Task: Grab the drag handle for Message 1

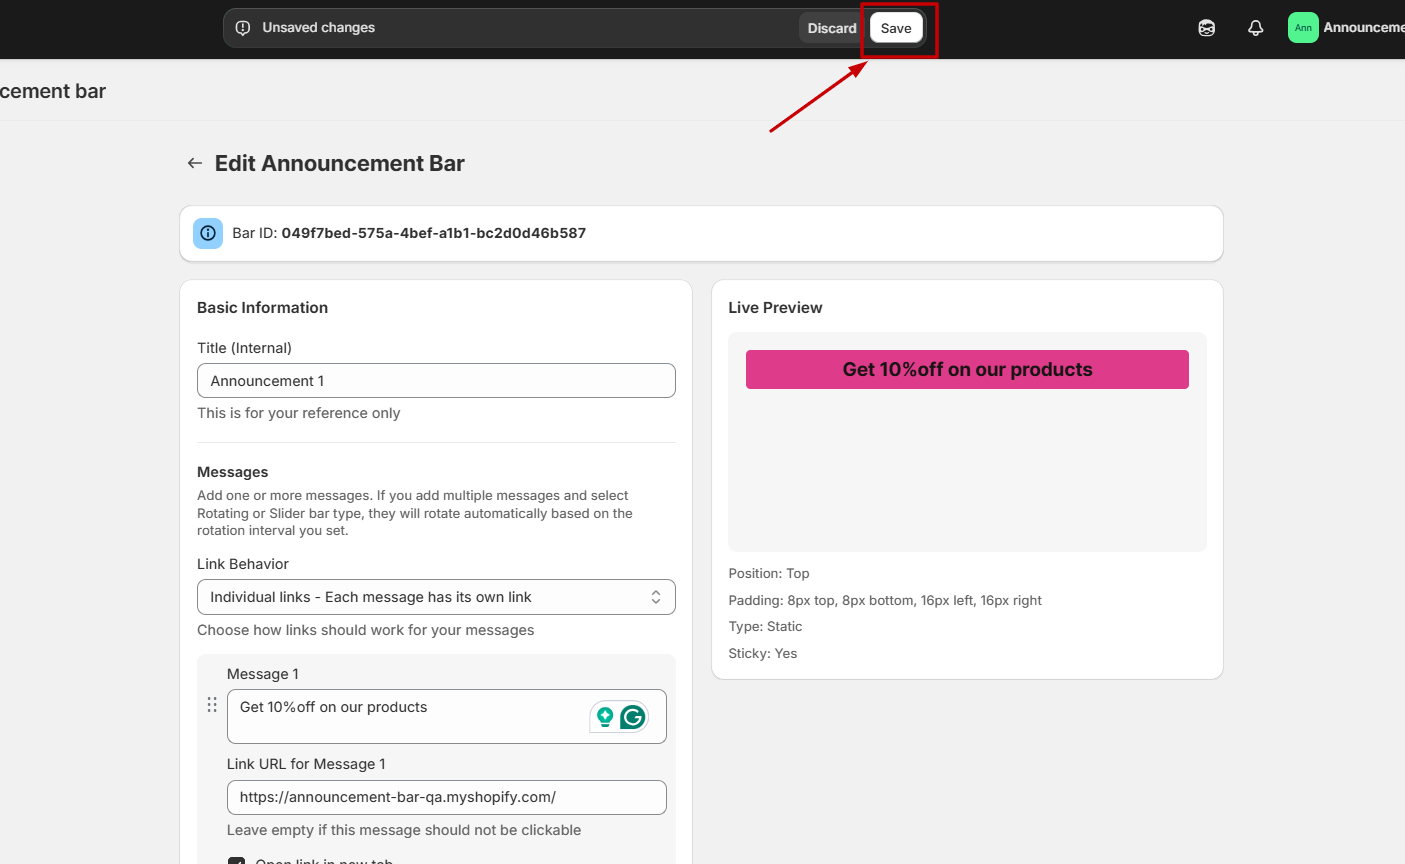Action: 212,705
